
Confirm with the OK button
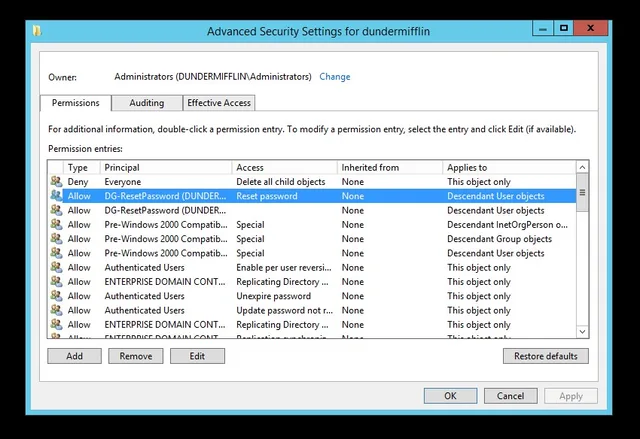(x=450, y=396)
